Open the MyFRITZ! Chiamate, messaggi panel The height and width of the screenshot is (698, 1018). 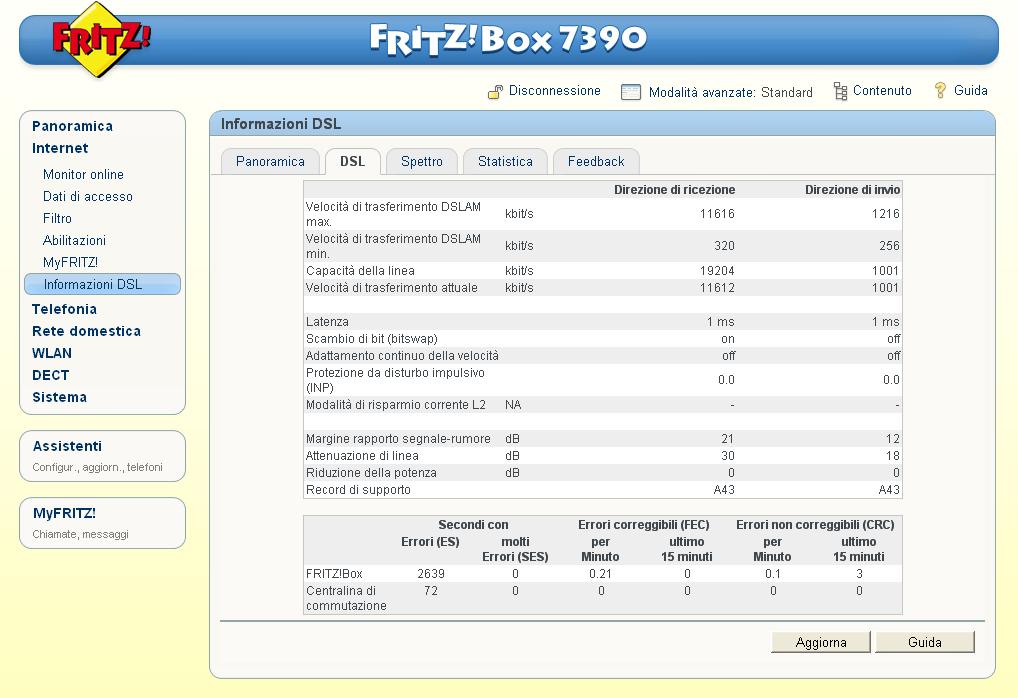[x=103, y=523]
